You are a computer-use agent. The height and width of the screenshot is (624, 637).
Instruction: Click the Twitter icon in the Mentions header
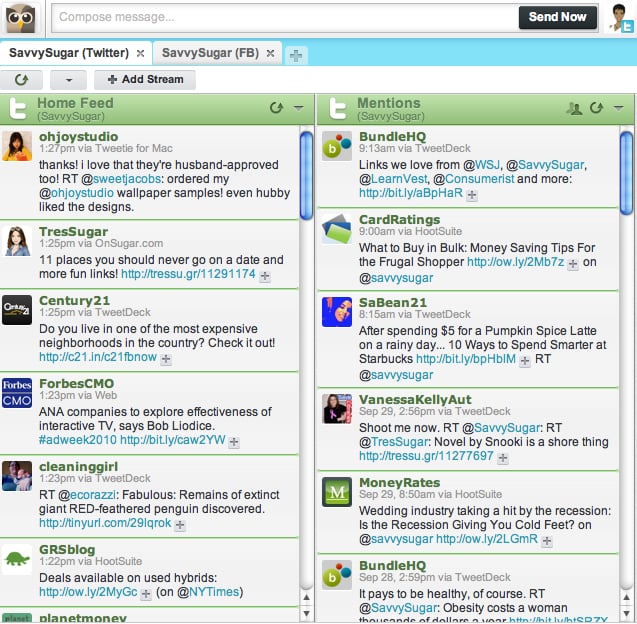click(338, 108)
